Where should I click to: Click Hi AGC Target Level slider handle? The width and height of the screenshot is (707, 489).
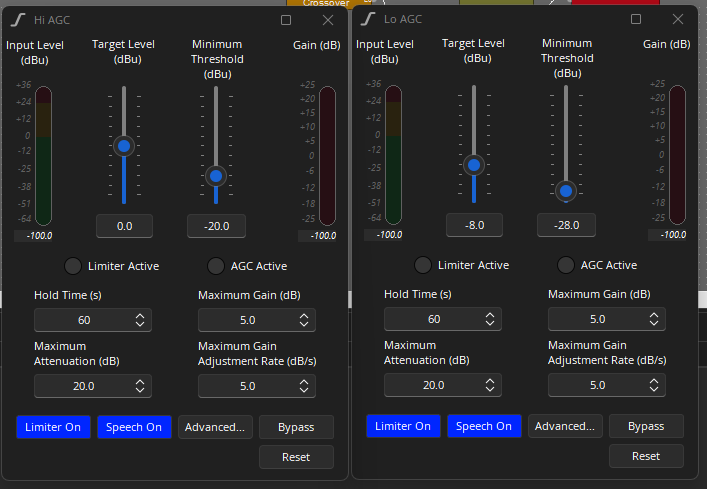click(x=124, y=146)
